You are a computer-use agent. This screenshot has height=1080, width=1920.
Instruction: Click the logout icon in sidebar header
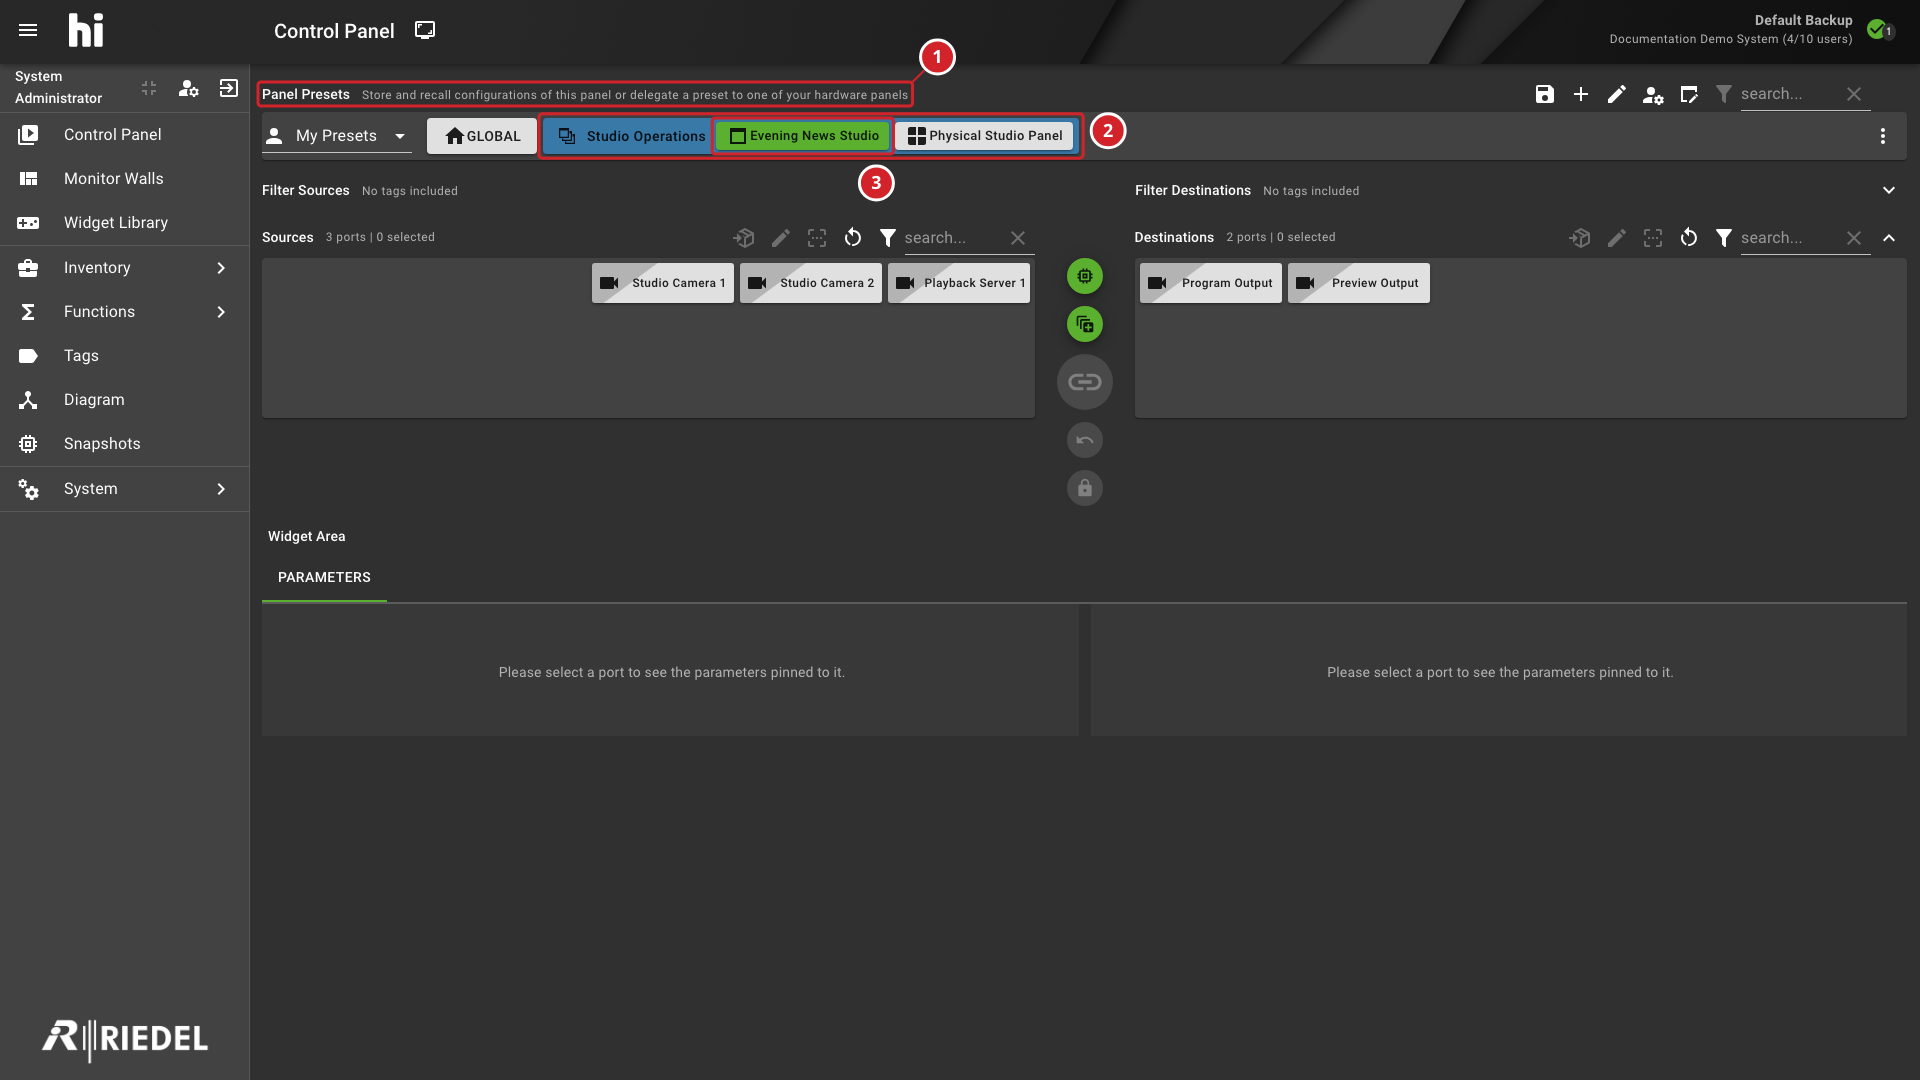229,88
